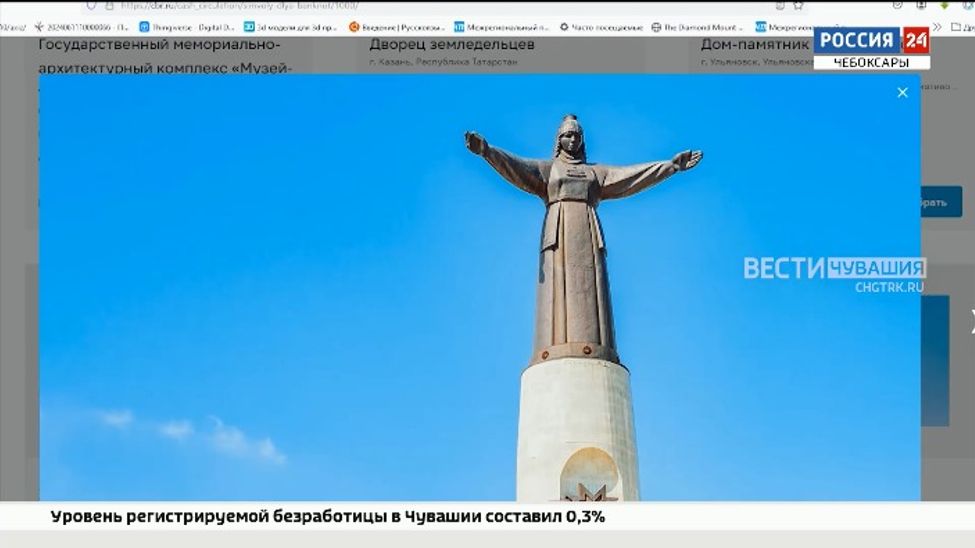975x548 pixels.
Task: Open the Часто посещаемые bookmark folder
Action: tap(601, 27)
